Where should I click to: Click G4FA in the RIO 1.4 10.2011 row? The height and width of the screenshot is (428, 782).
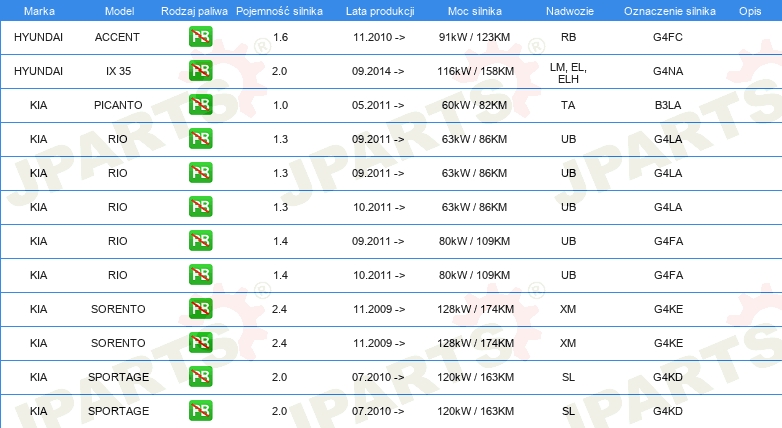coord(668,274)
